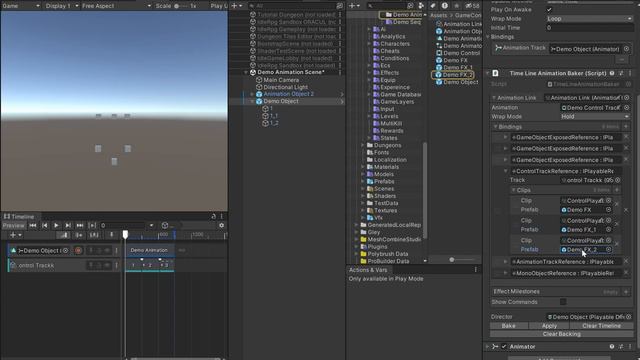Select Main Camera in Hierarchy
The image size is (640, 360).
281,80
